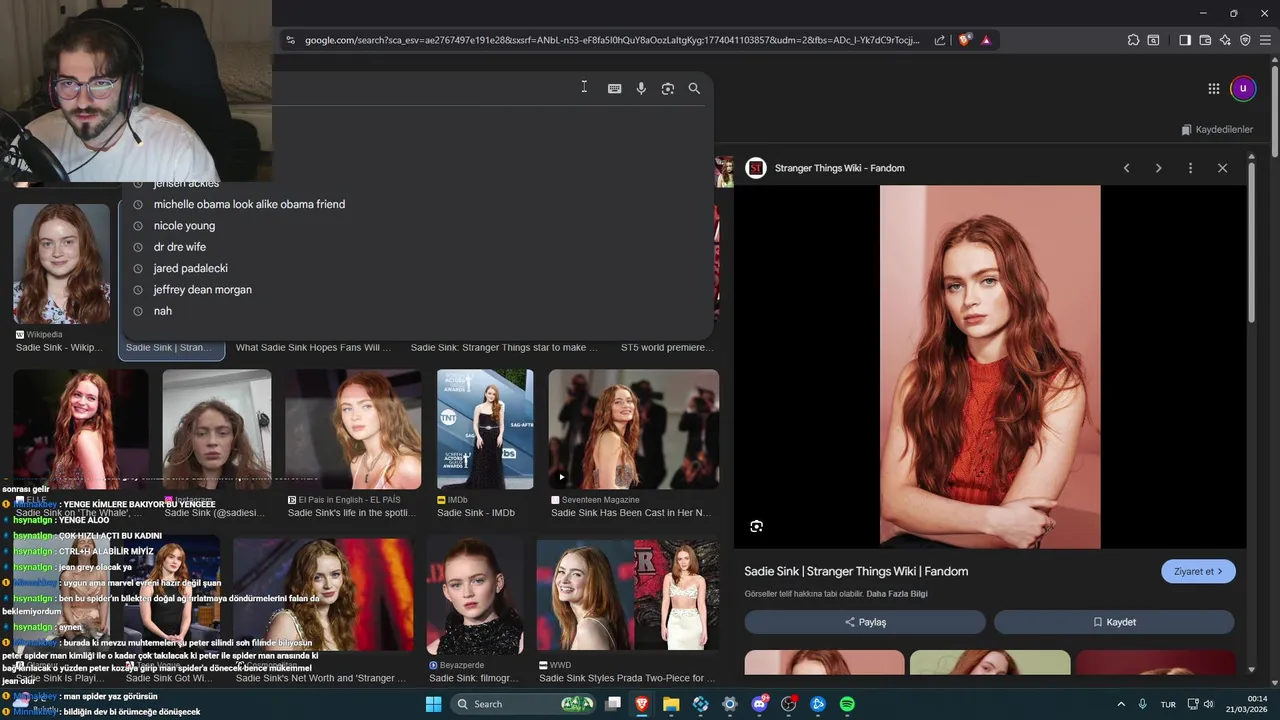Select suggestion 'nicole young'

coord(184,226)
